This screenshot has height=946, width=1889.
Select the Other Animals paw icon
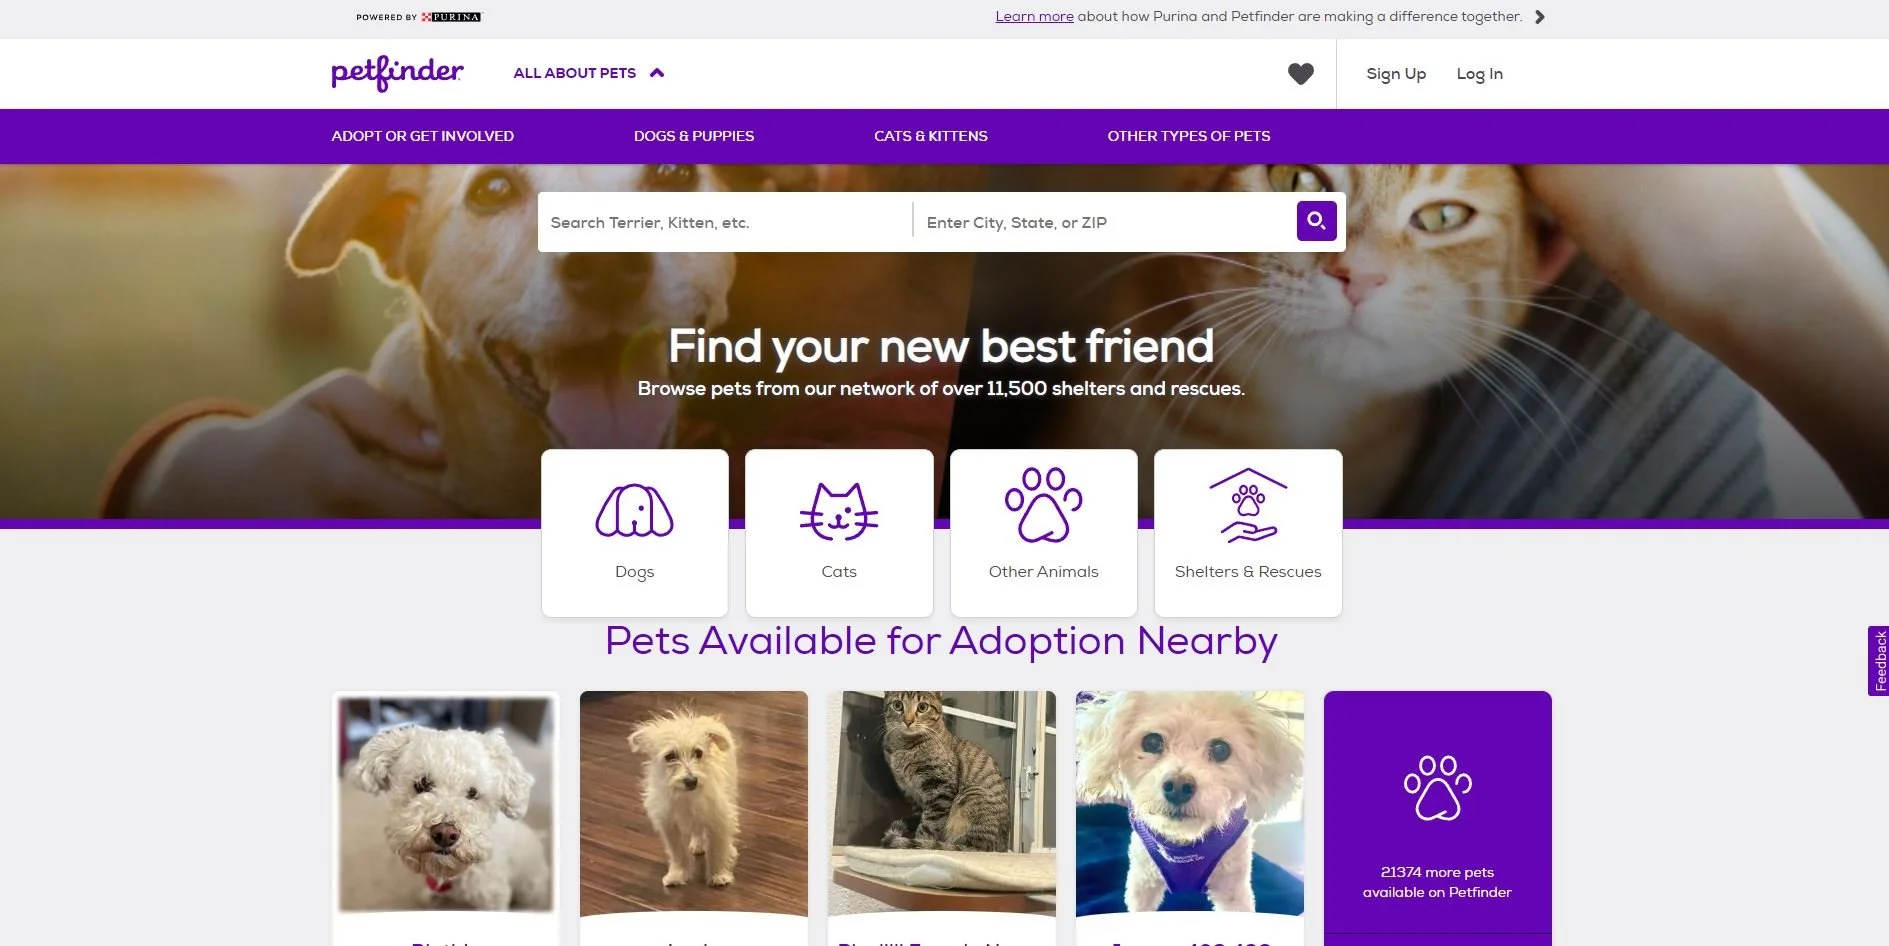coord(1043,505)
